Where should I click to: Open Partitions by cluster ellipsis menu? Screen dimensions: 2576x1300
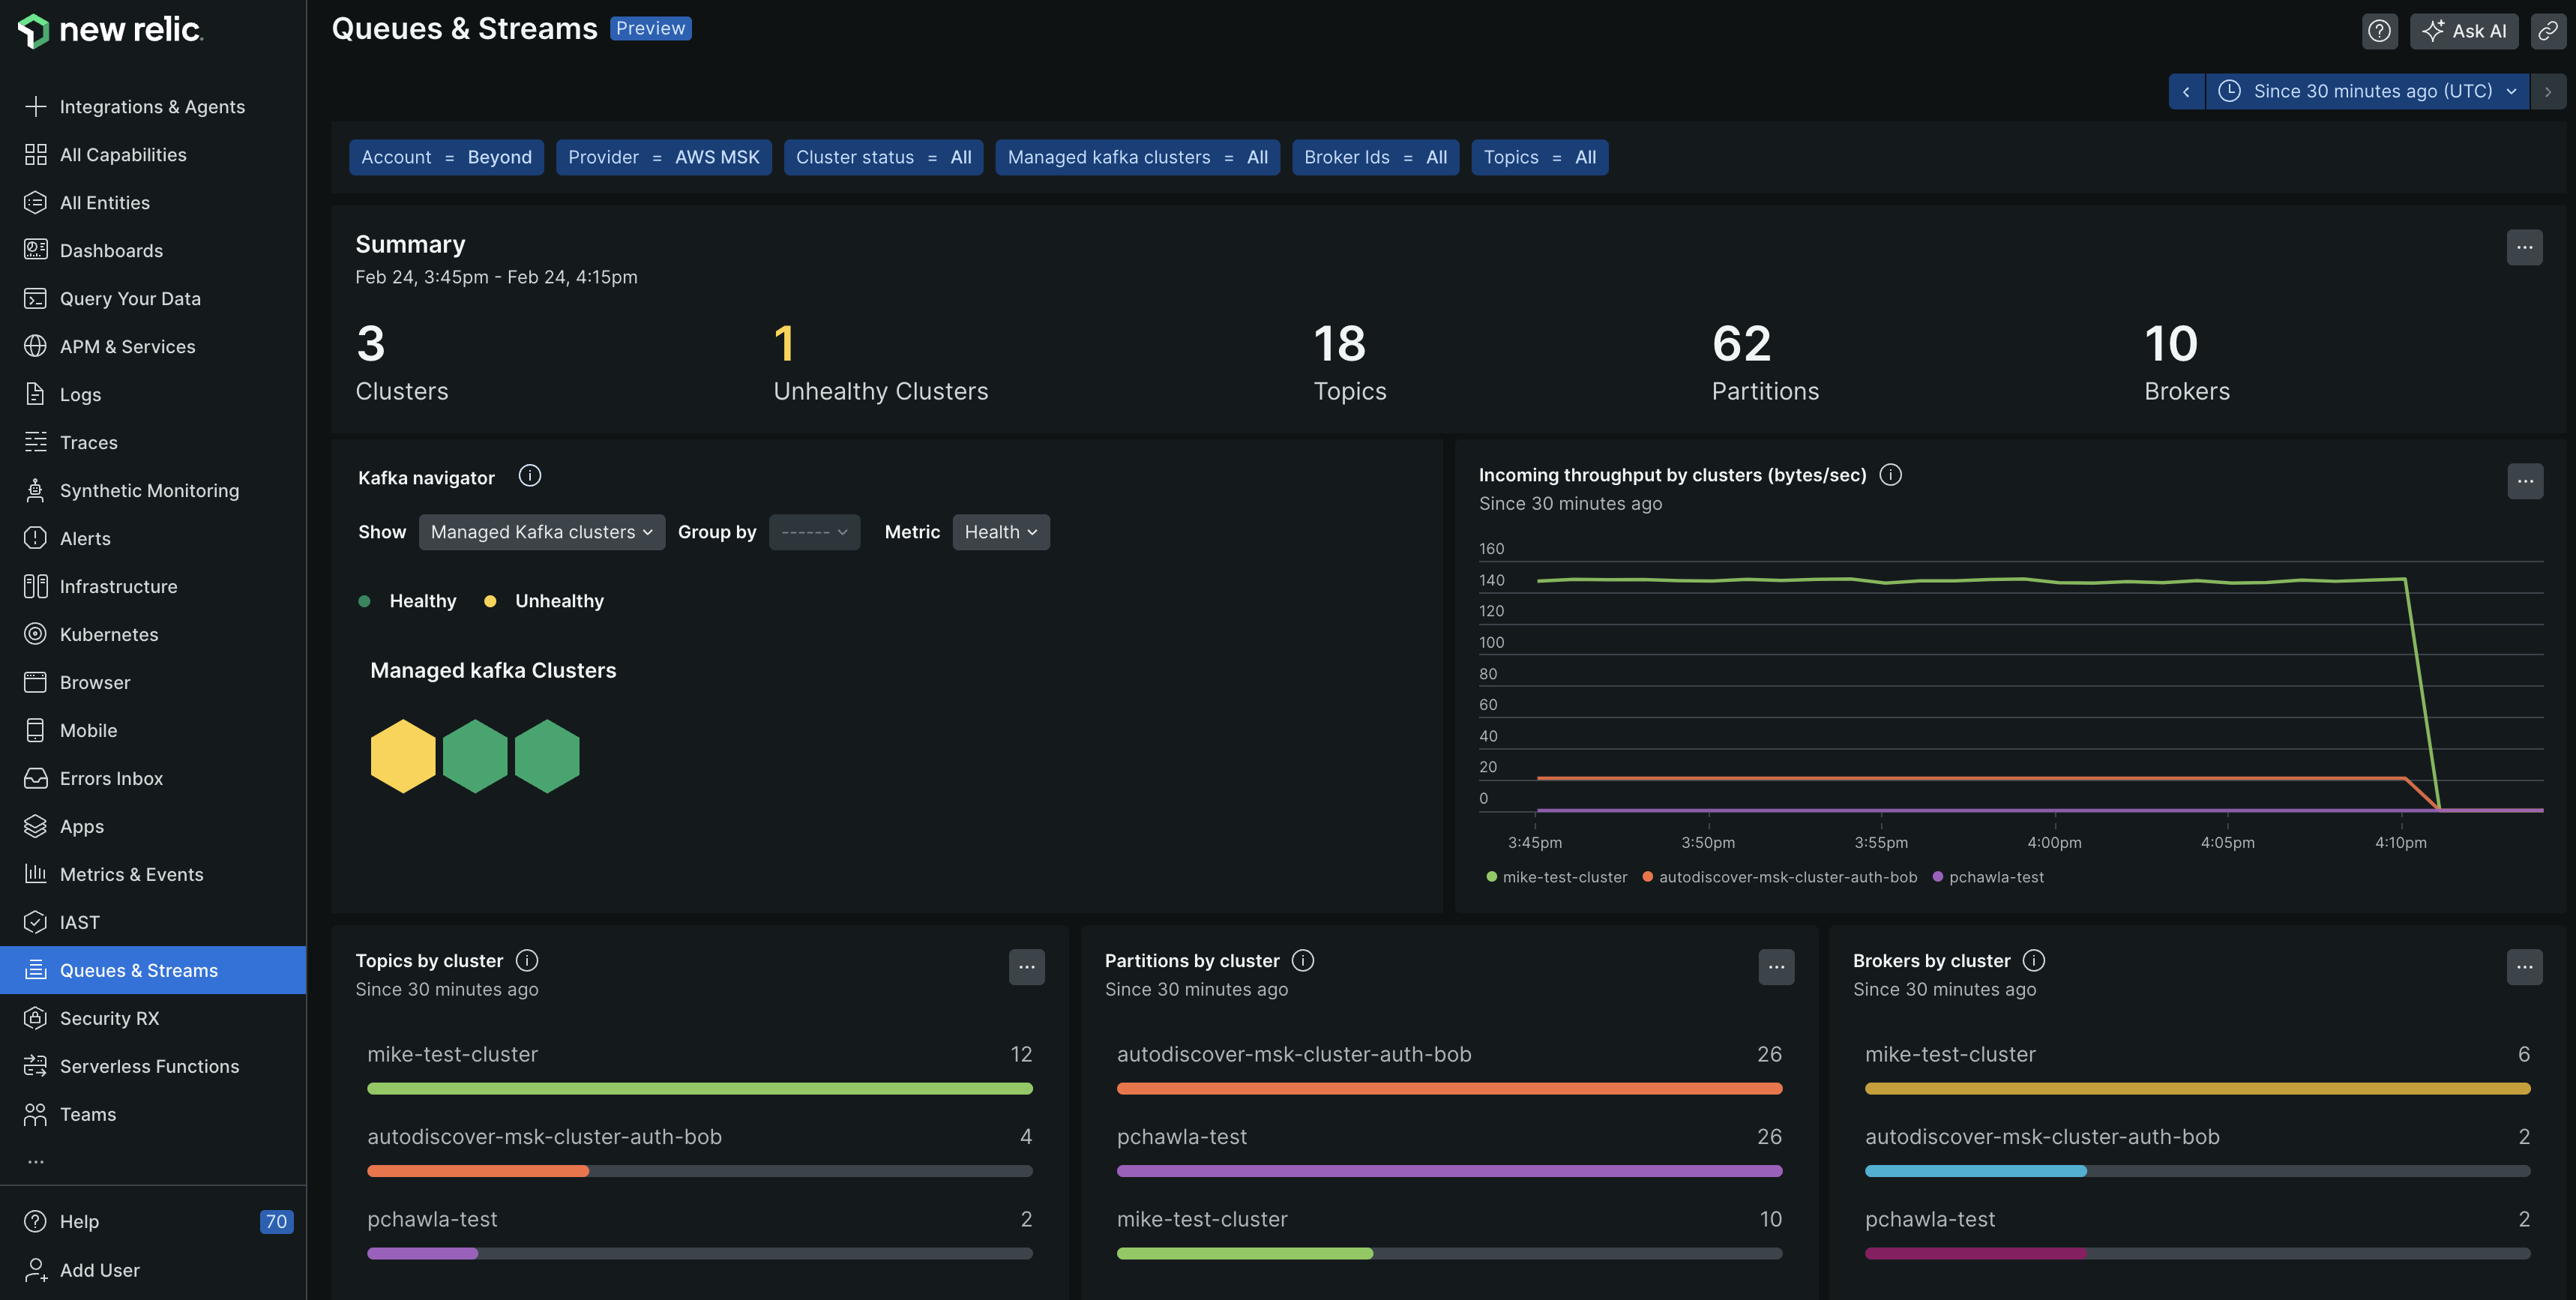coord(1775,967)
